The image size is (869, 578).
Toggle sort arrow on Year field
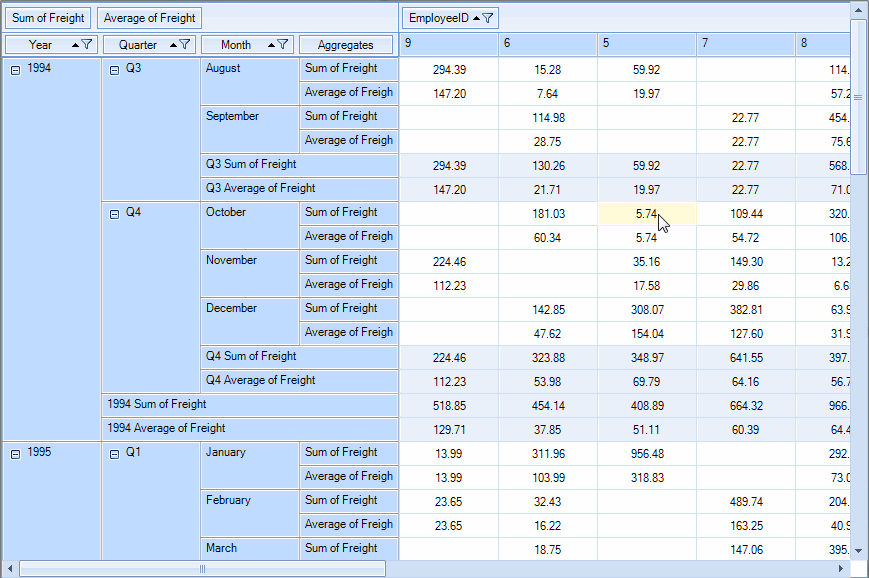point(75,45)
